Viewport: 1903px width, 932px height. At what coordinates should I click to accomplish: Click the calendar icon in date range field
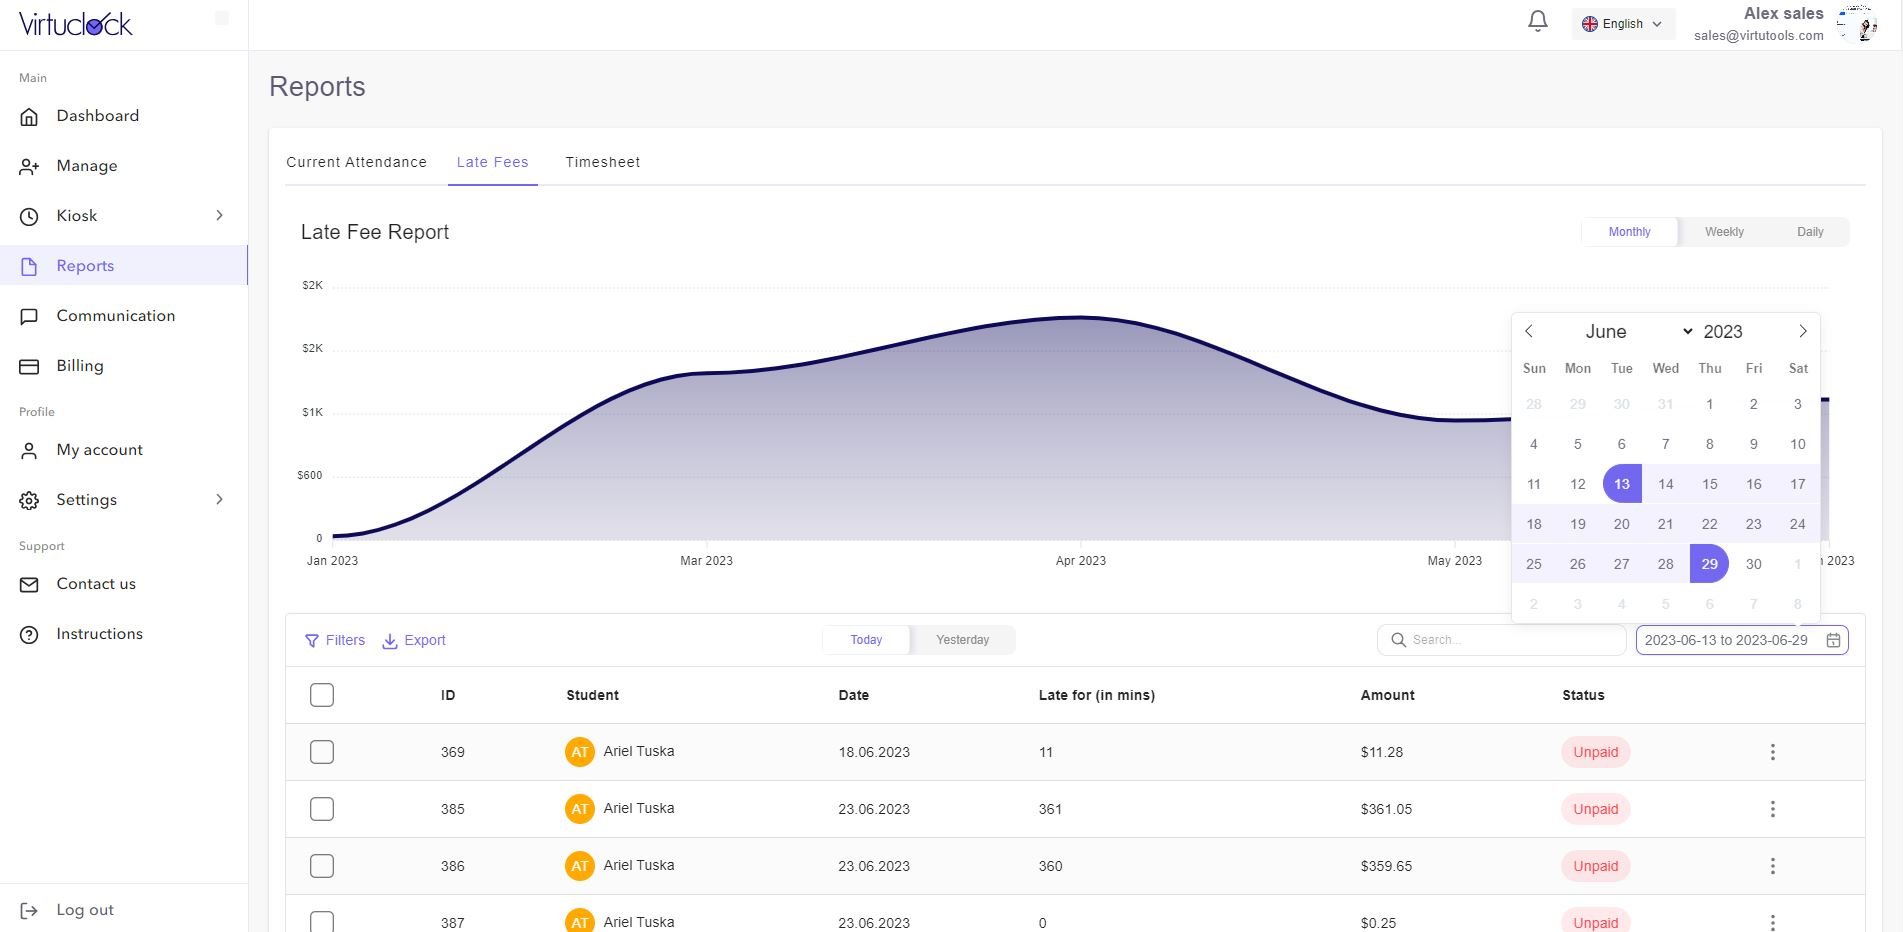click(1833, 640)
